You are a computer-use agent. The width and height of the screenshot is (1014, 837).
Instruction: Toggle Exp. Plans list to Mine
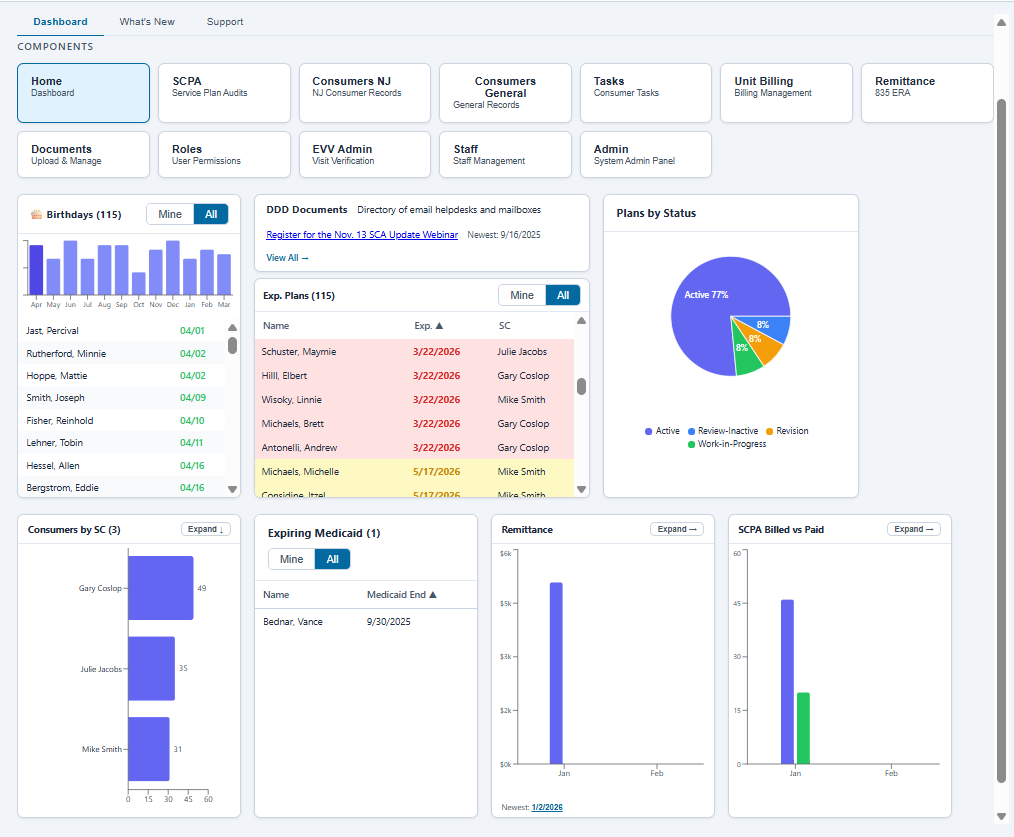[521, 294]
